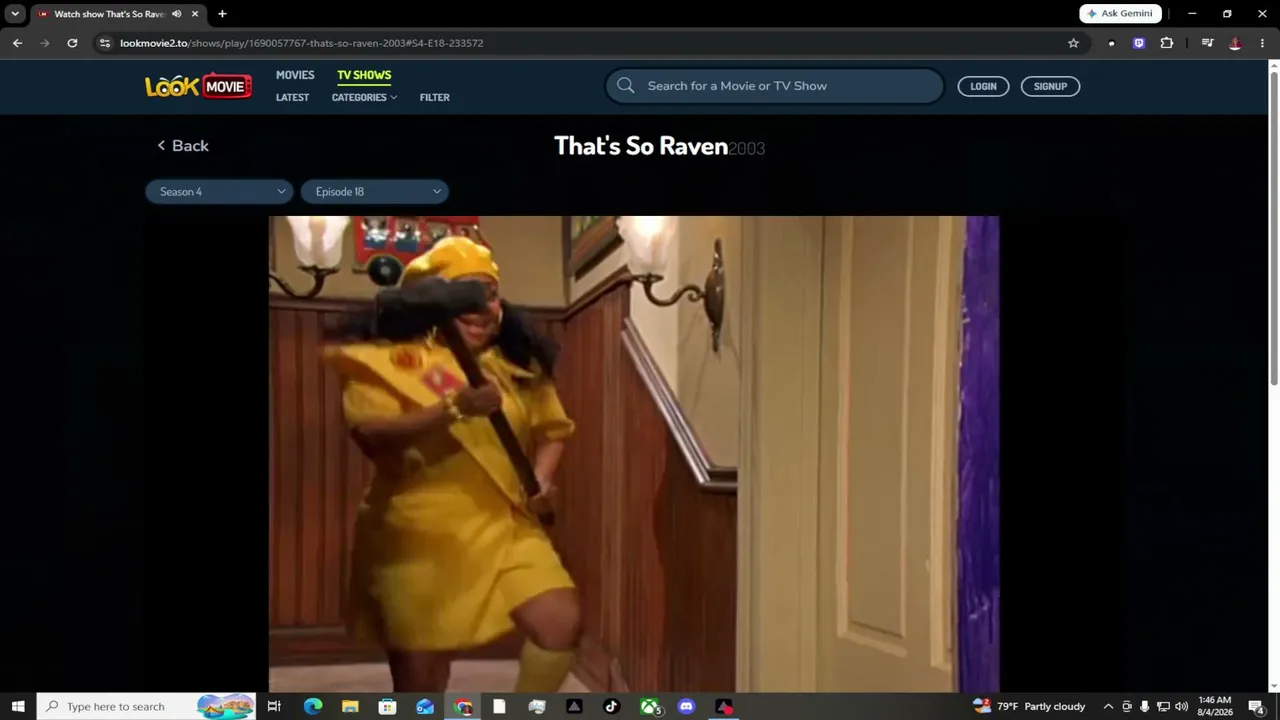Click the Ask Gemini button
The width and height of the screenshot is (1280, 720).
click(x=1120, y=14)
